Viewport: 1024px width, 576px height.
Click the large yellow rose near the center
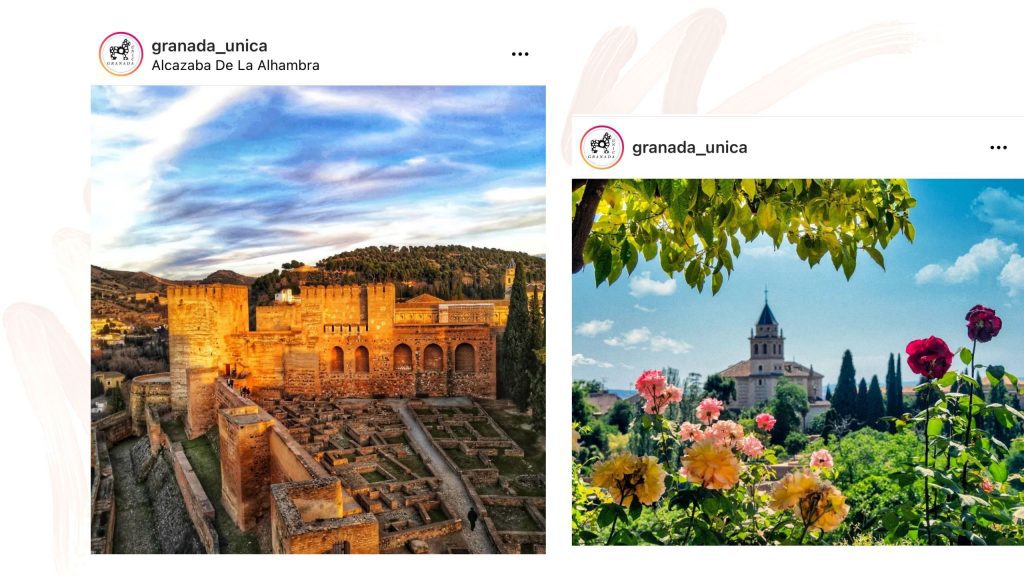click(711, 464)
